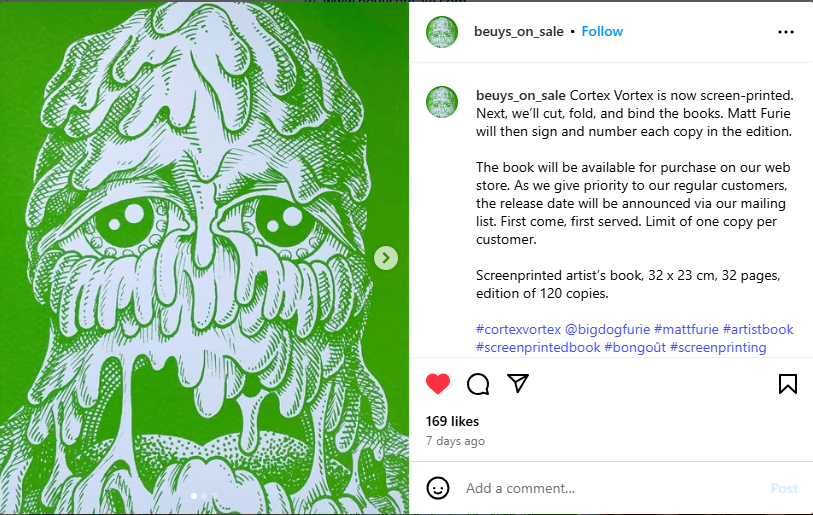Save post with bookmark icon

(x=788, y=384)
